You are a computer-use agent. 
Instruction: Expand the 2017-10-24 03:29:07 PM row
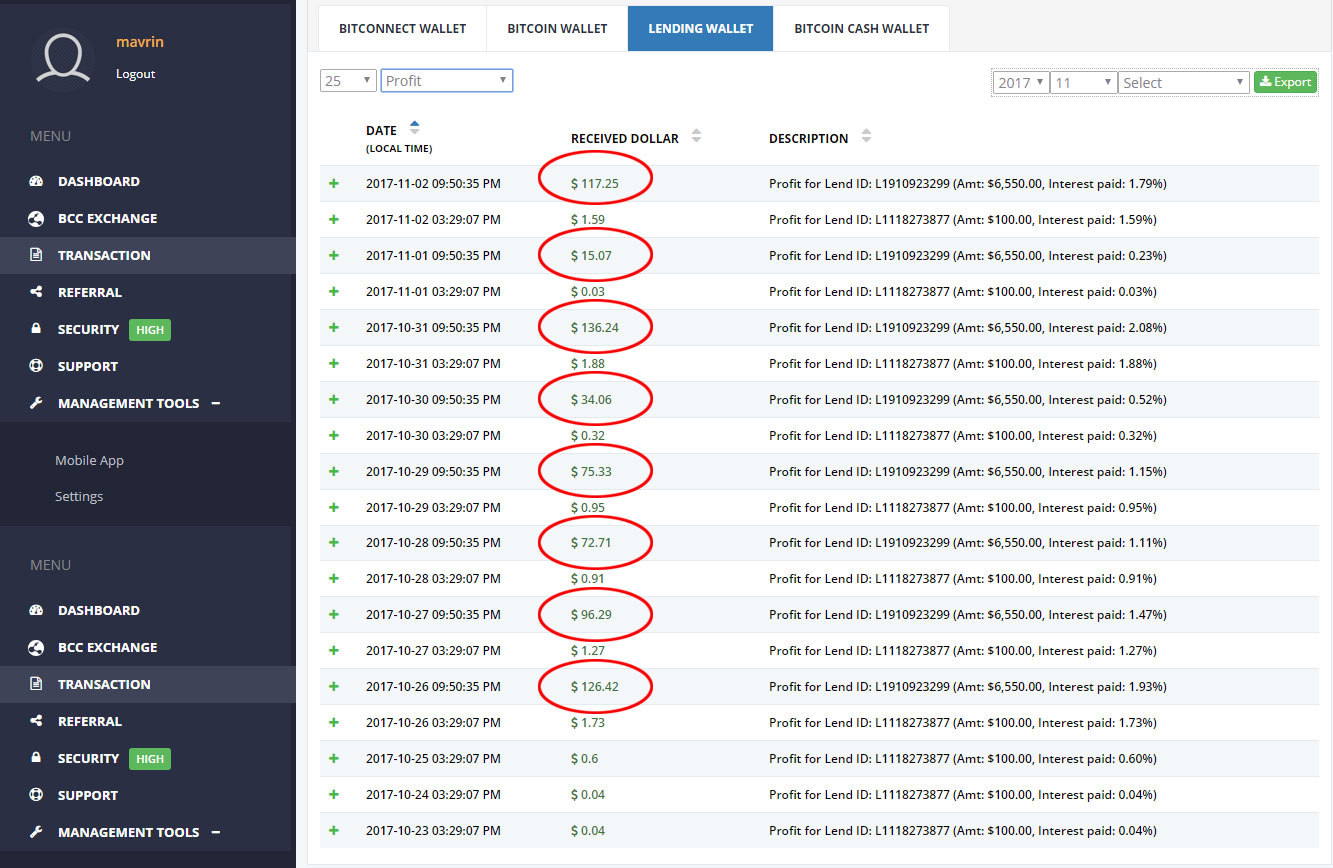(x=334, y=795)
